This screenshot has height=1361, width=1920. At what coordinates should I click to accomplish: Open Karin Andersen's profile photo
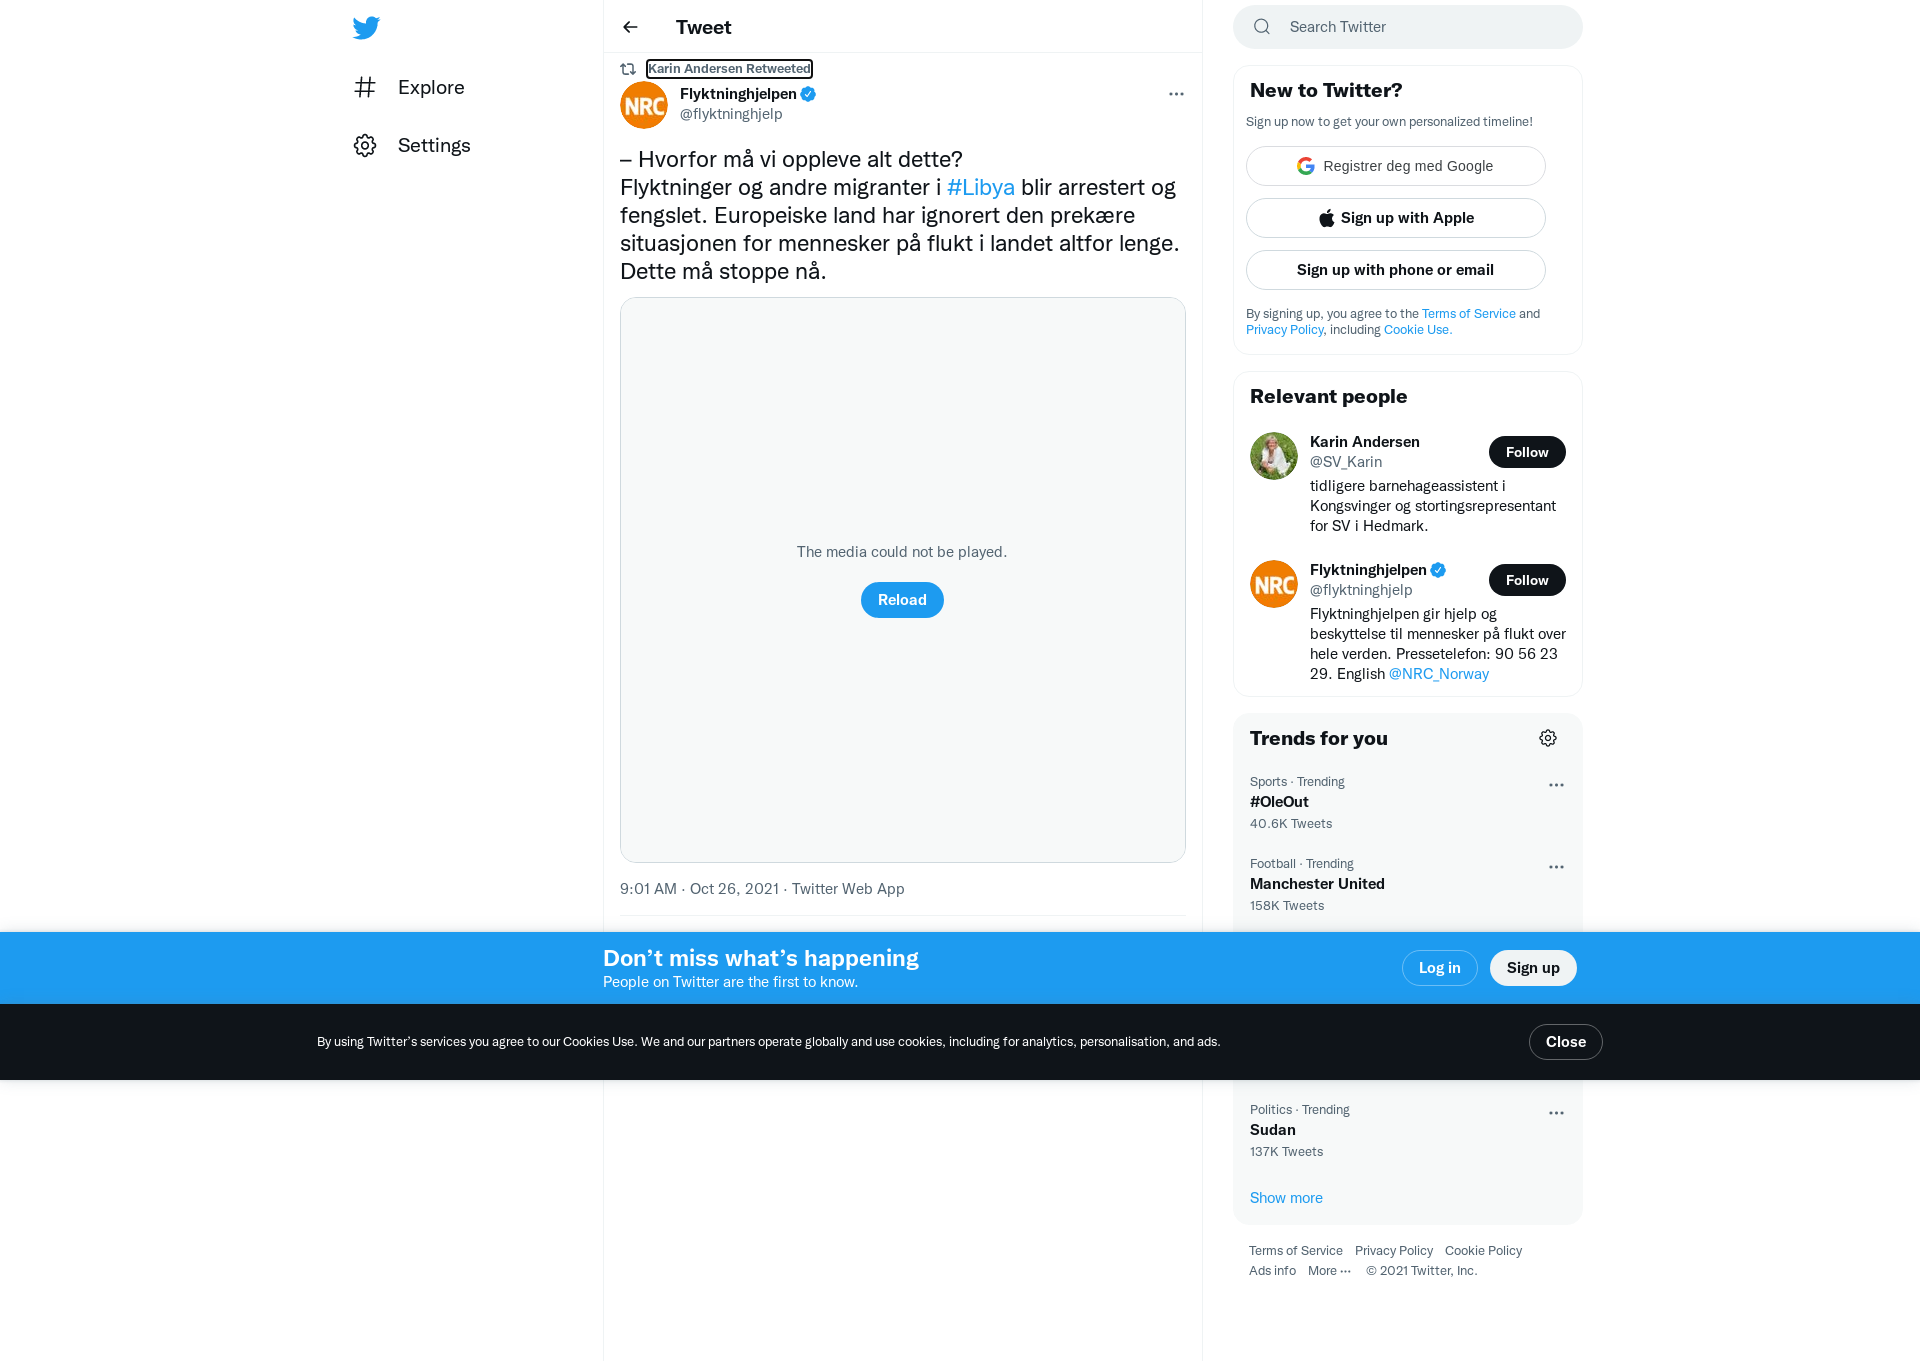(x=1274, y=456)
